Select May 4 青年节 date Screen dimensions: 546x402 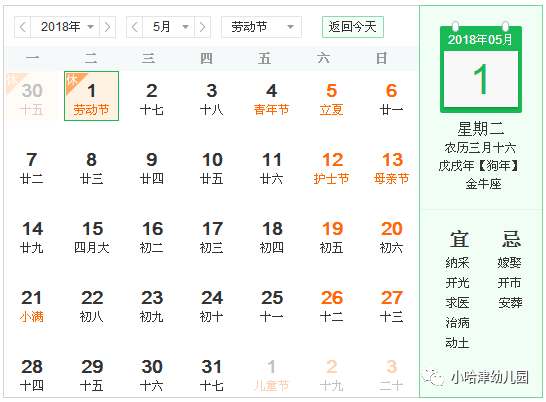point(271,99)
